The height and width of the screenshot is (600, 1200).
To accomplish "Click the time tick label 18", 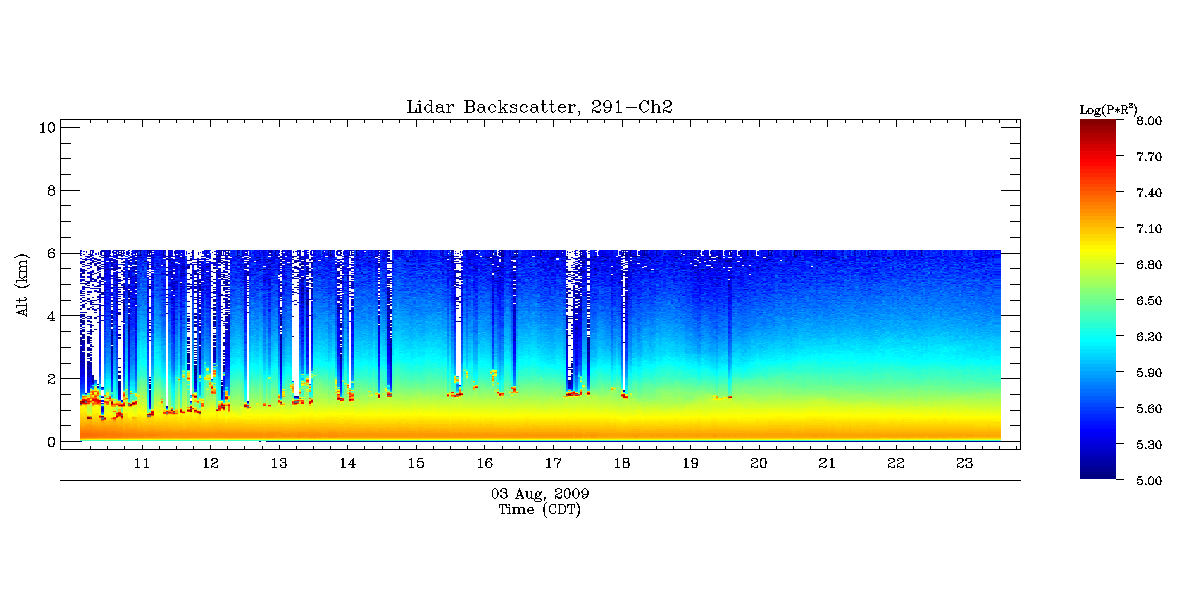I will 622,463.
